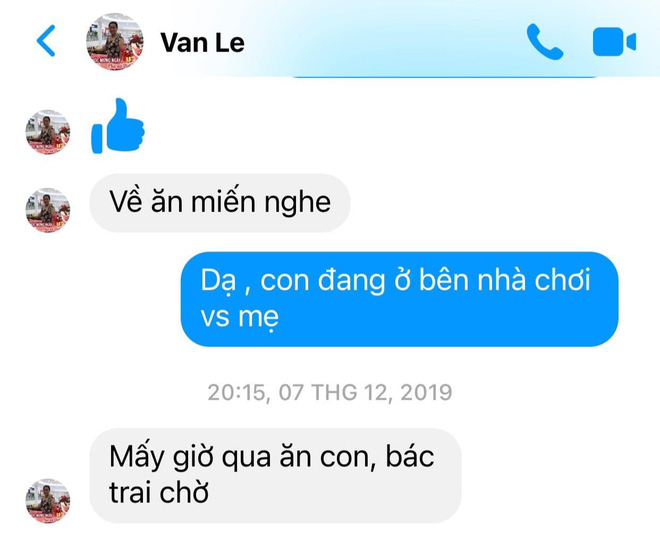Tap the avatar beside the thumbs-up sticker
Image resolution: width=660 pixels, height=555 pixels.
point(48,132)
